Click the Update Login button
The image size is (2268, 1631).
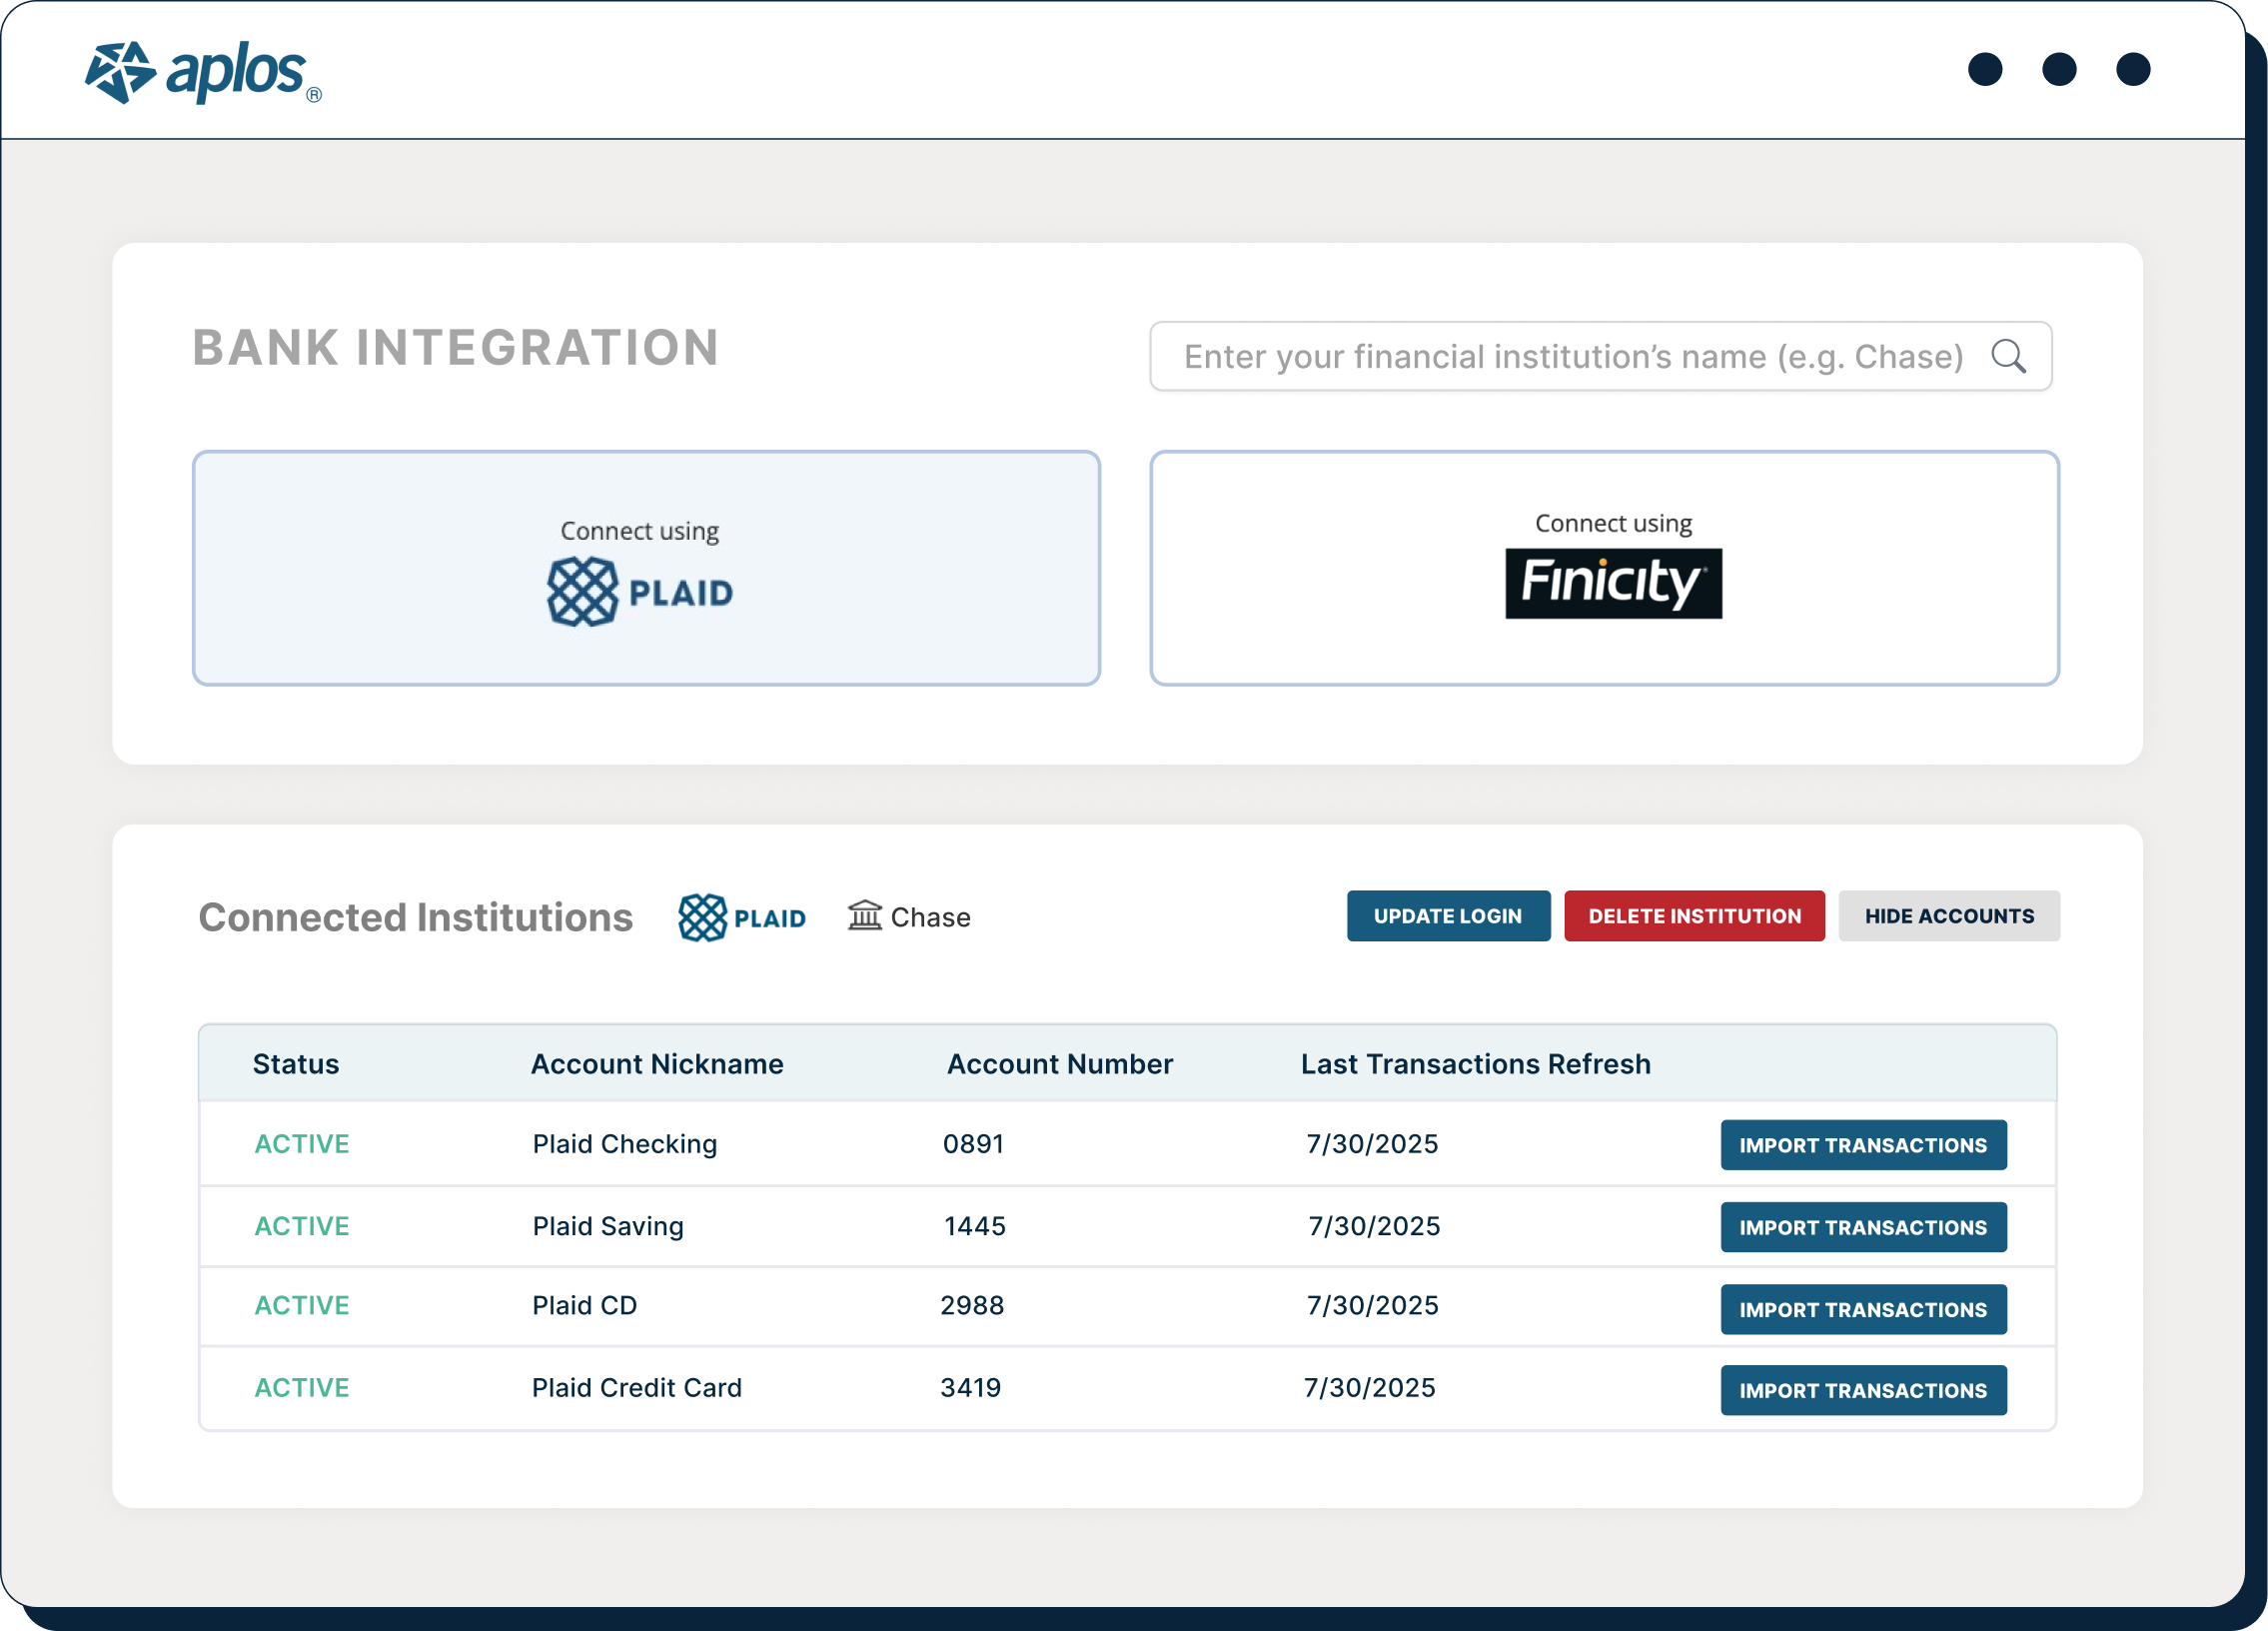tap(1448, 916)
